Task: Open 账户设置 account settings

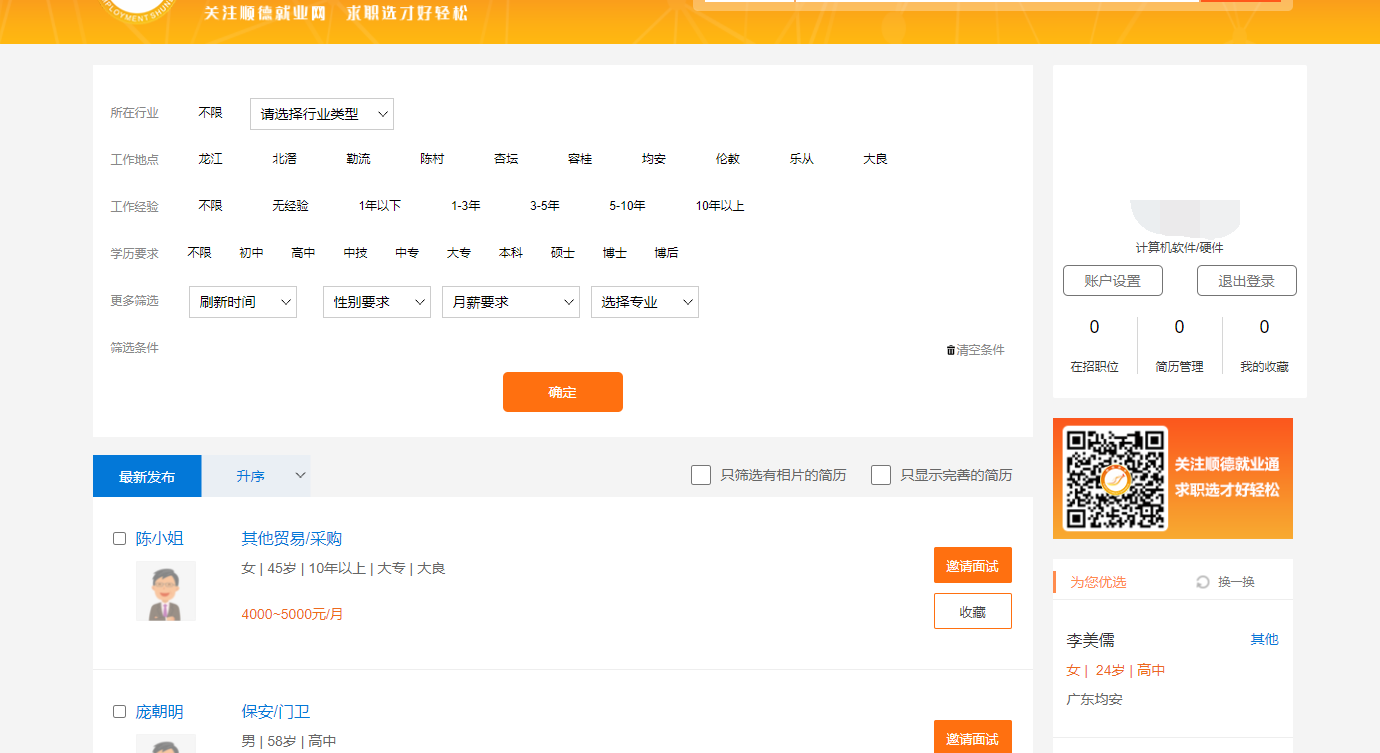Action: [1112, 281]
